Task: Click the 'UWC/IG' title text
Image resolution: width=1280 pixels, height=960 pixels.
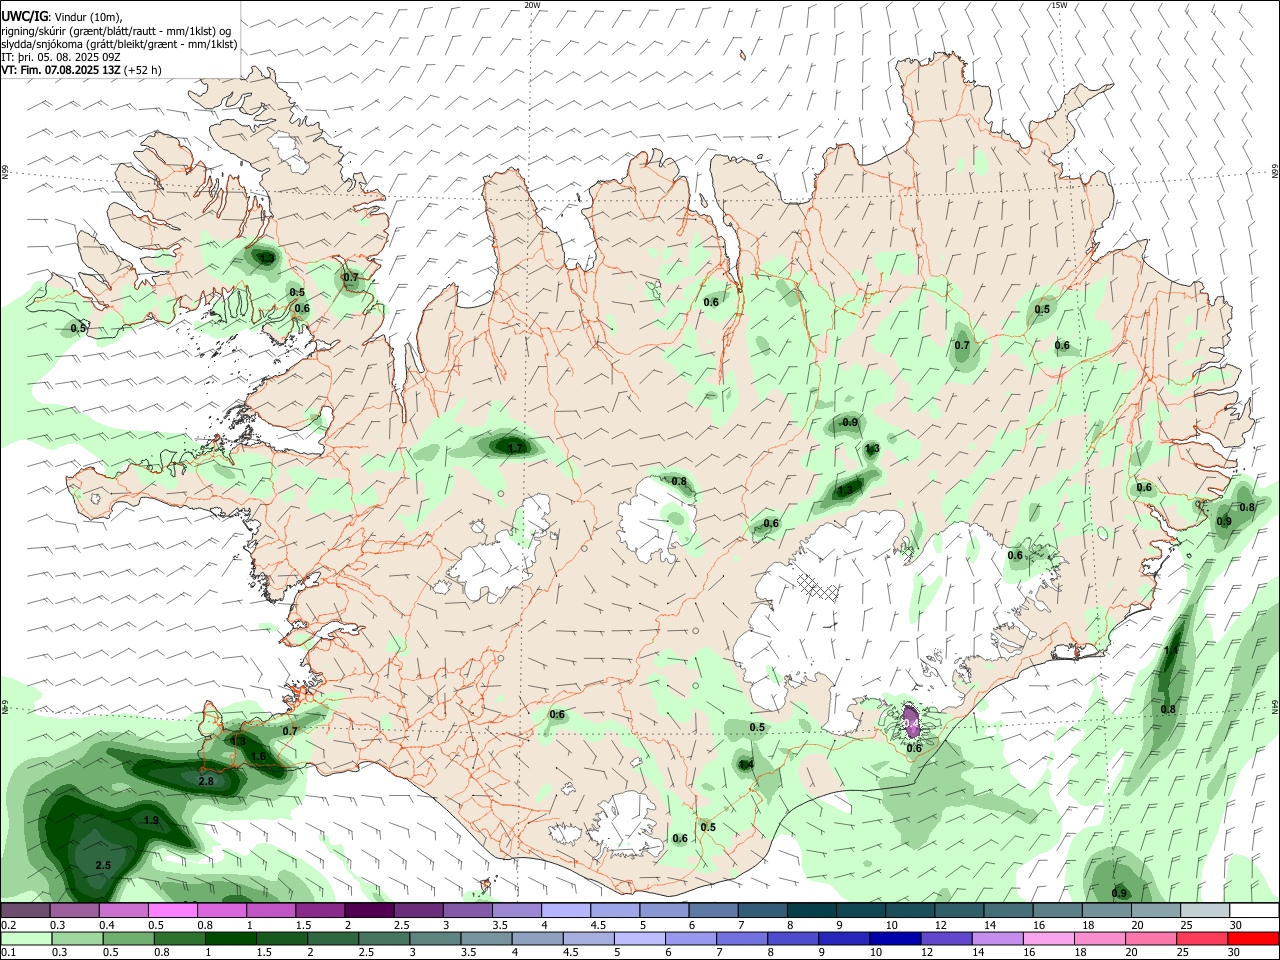Action: coord(24,16)
